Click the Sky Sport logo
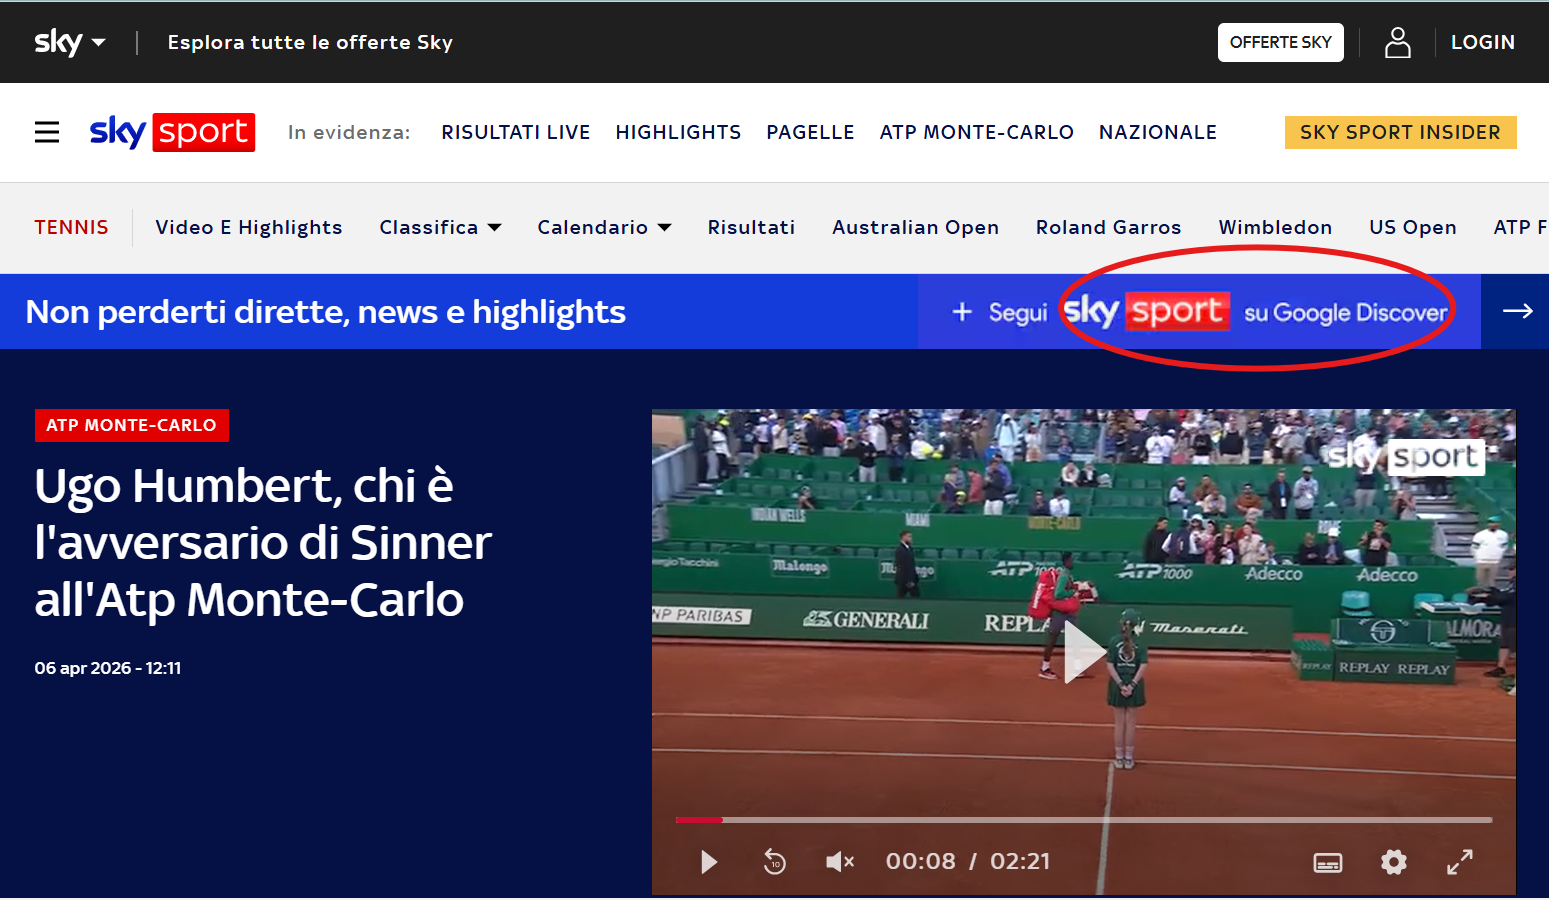This screenshot has width=1549, height=900. coord(172,132)
